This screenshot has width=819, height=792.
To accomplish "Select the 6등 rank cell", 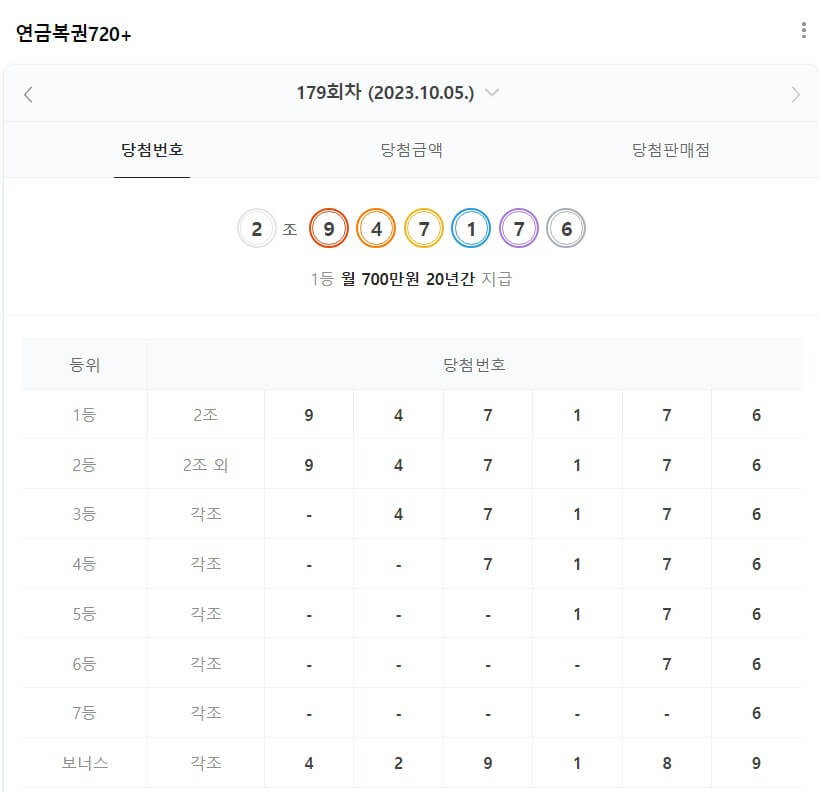I will (85, 664).
